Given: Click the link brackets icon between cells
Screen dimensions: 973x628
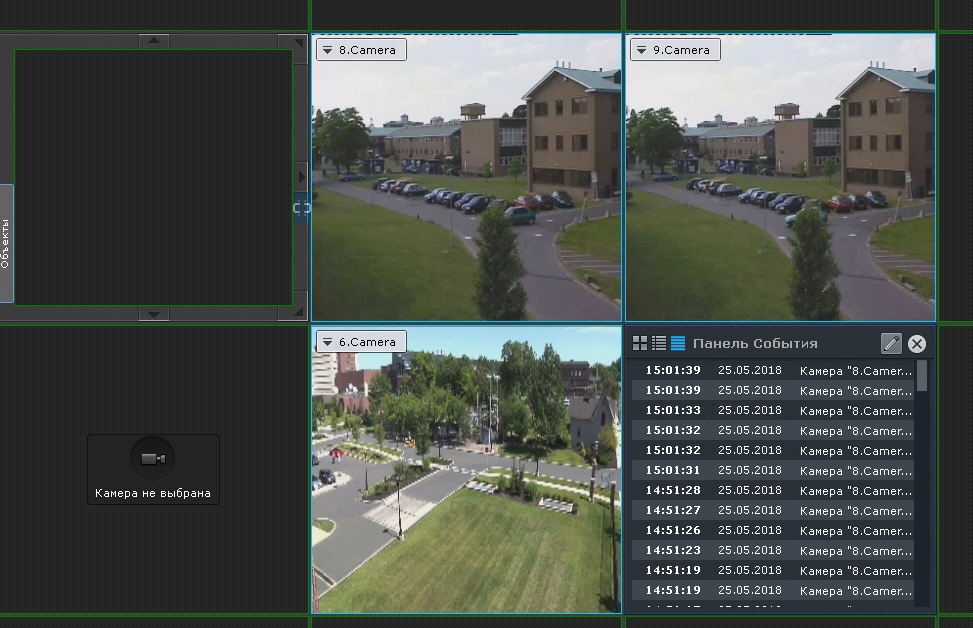Looking at the screenshot, I should 302,208.
